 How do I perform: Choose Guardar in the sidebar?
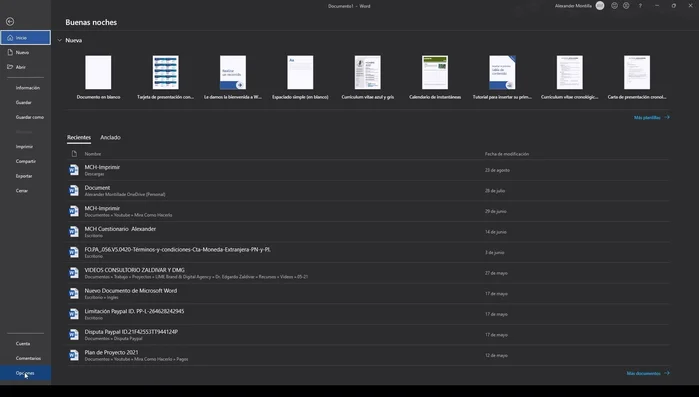point(24,102)
